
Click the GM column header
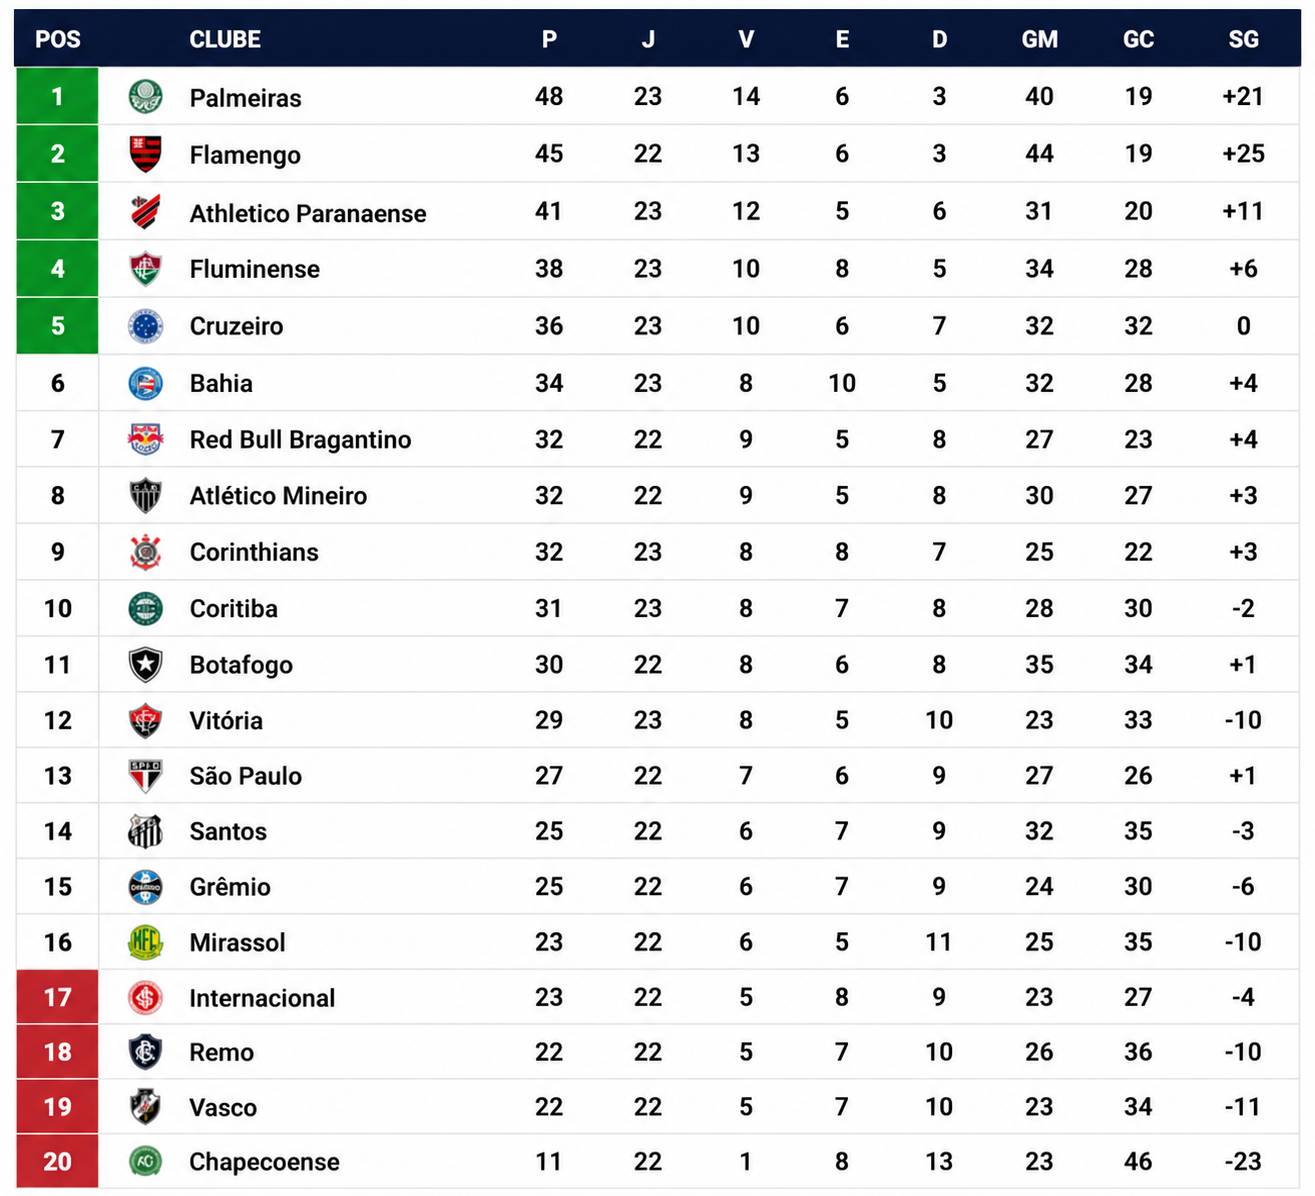tap(1039, 39)
